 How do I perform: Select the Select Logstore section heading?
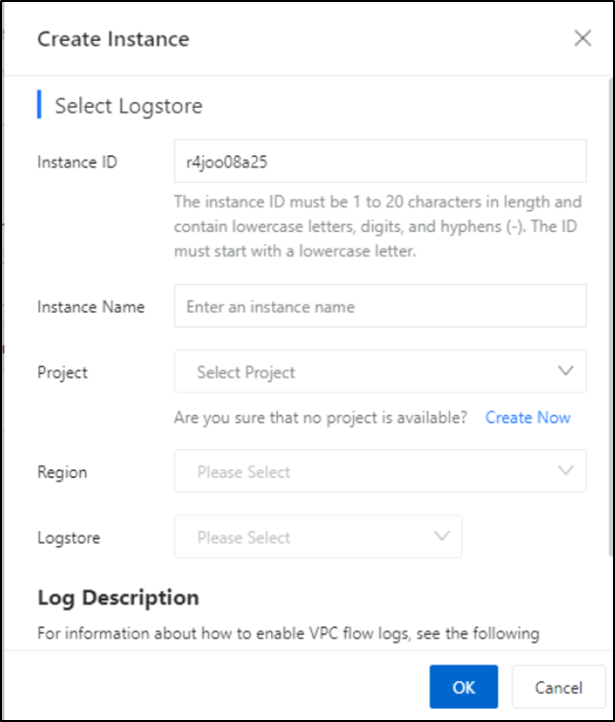129,105
